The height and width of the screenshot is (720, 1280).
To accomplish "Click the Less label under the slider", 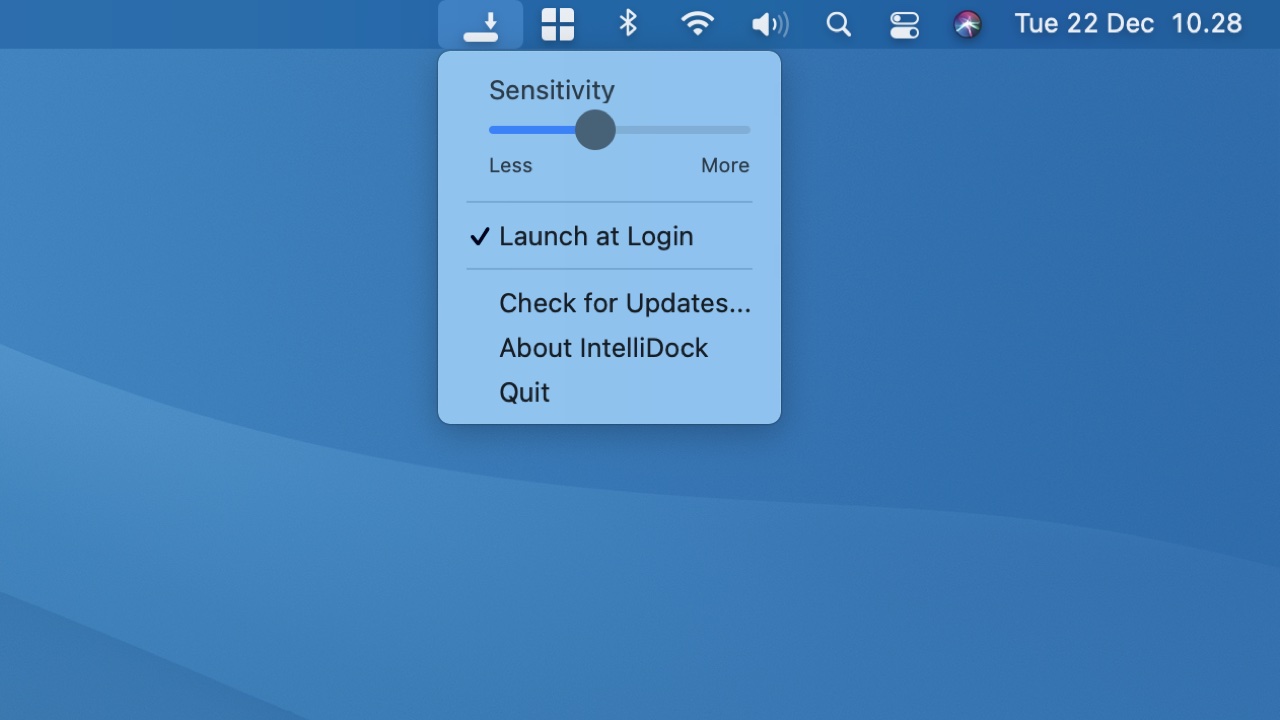I will (x=510, y=165).
